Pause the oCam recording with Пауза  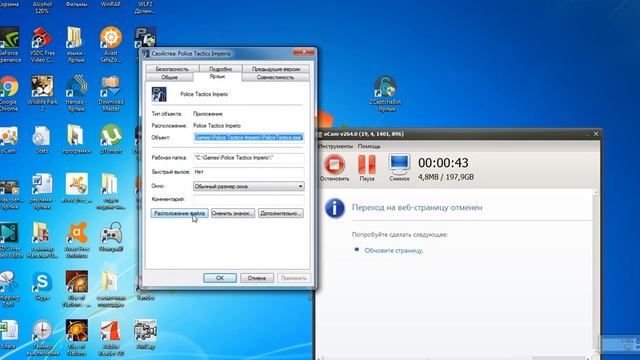[367, 168]
